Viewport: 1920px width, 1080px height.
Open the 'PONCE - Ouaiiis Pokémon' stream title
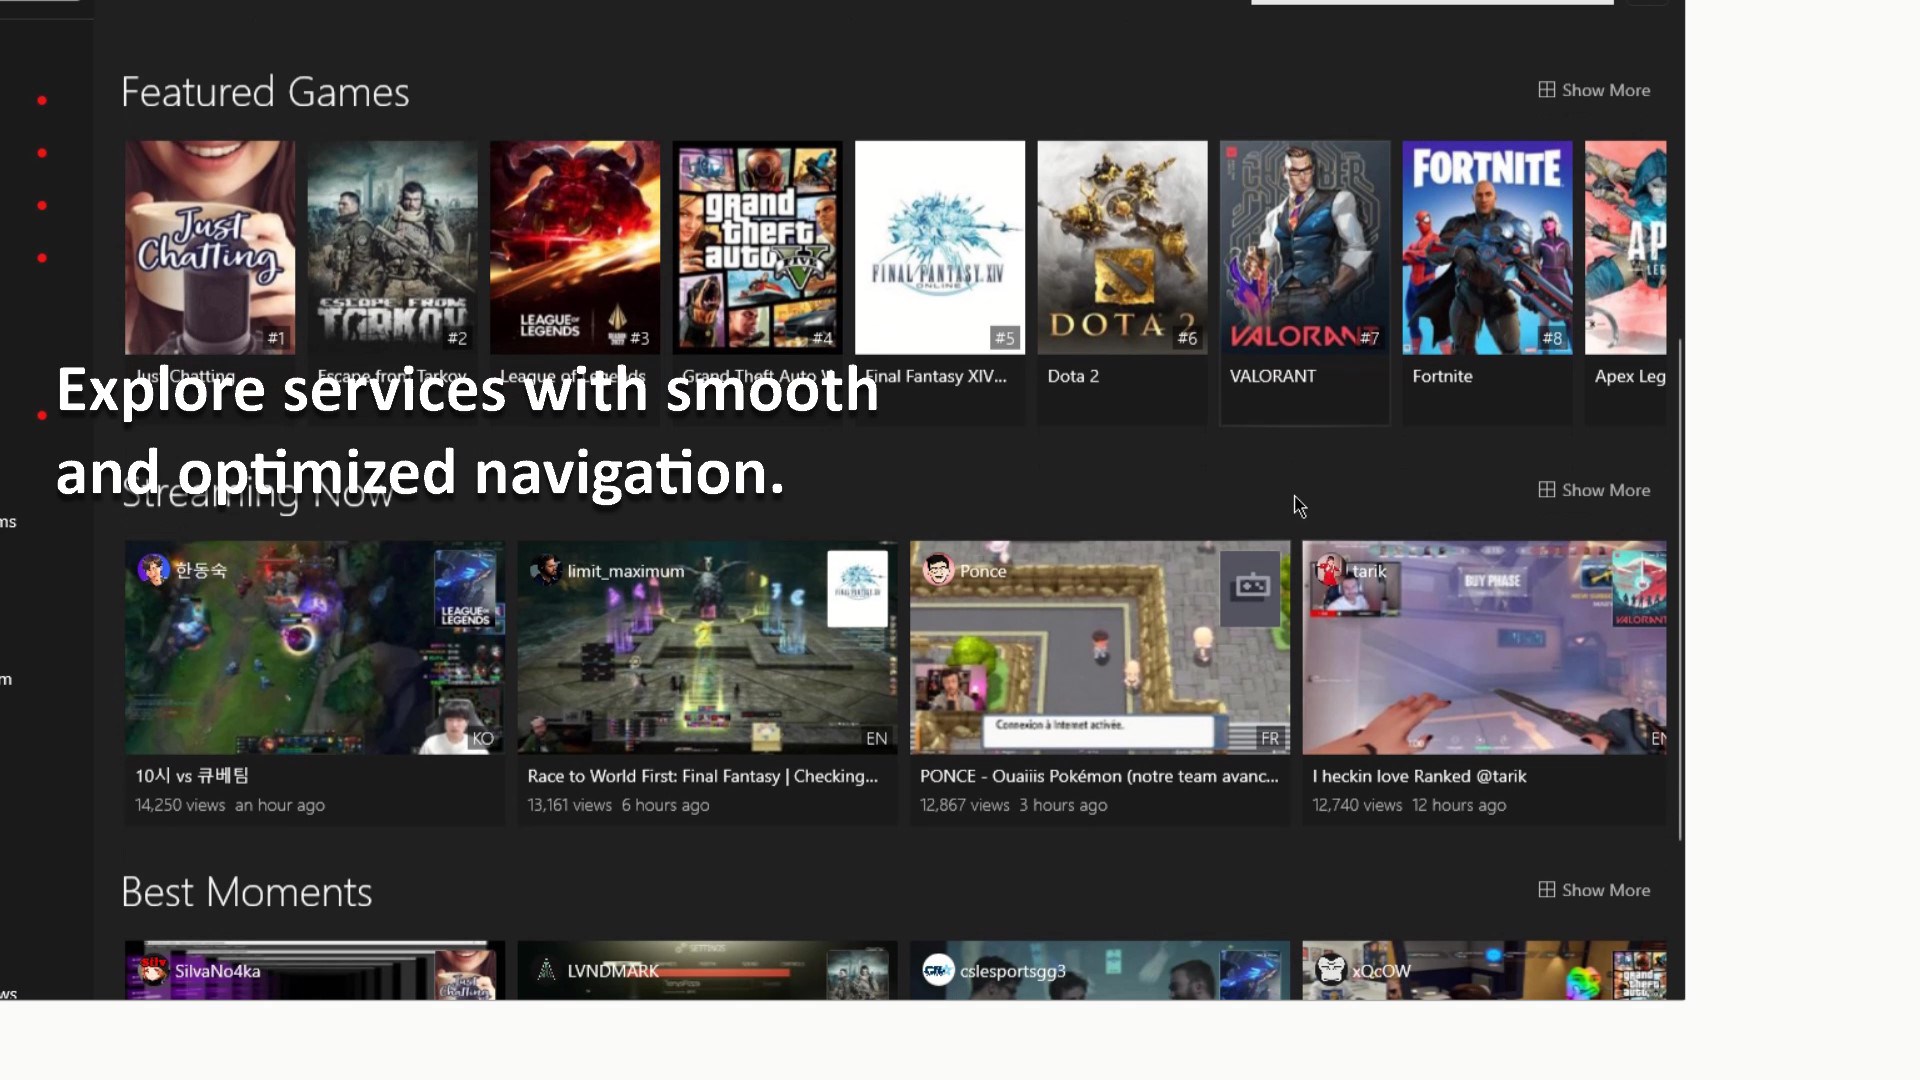point(1099,776)
